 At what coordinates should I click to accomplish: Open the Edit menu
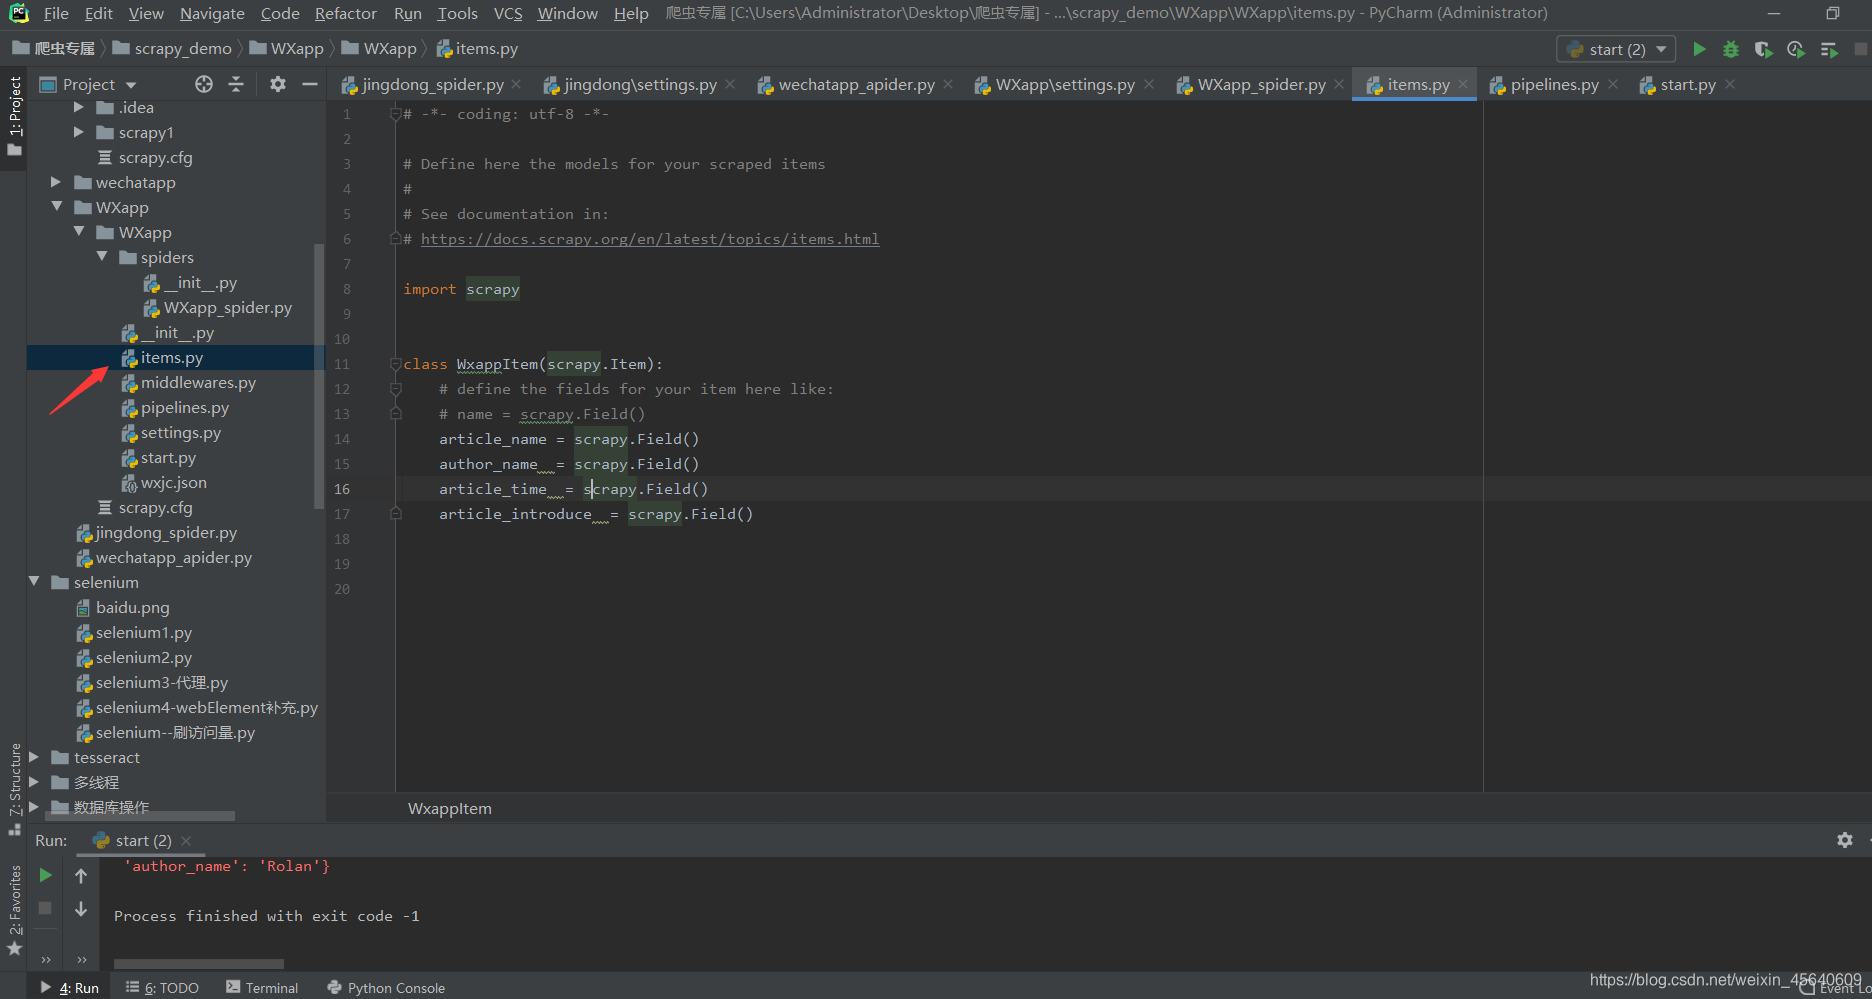tap(98, 13)
